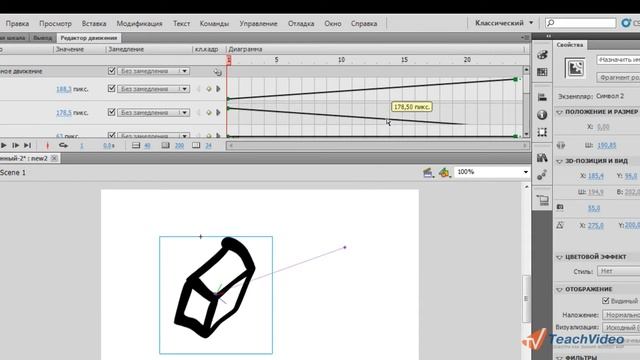This screenshot has width=640, height=360.
Task: Add keyframe in the 178,5 пикс. row
Action: (x=209, y=113)
